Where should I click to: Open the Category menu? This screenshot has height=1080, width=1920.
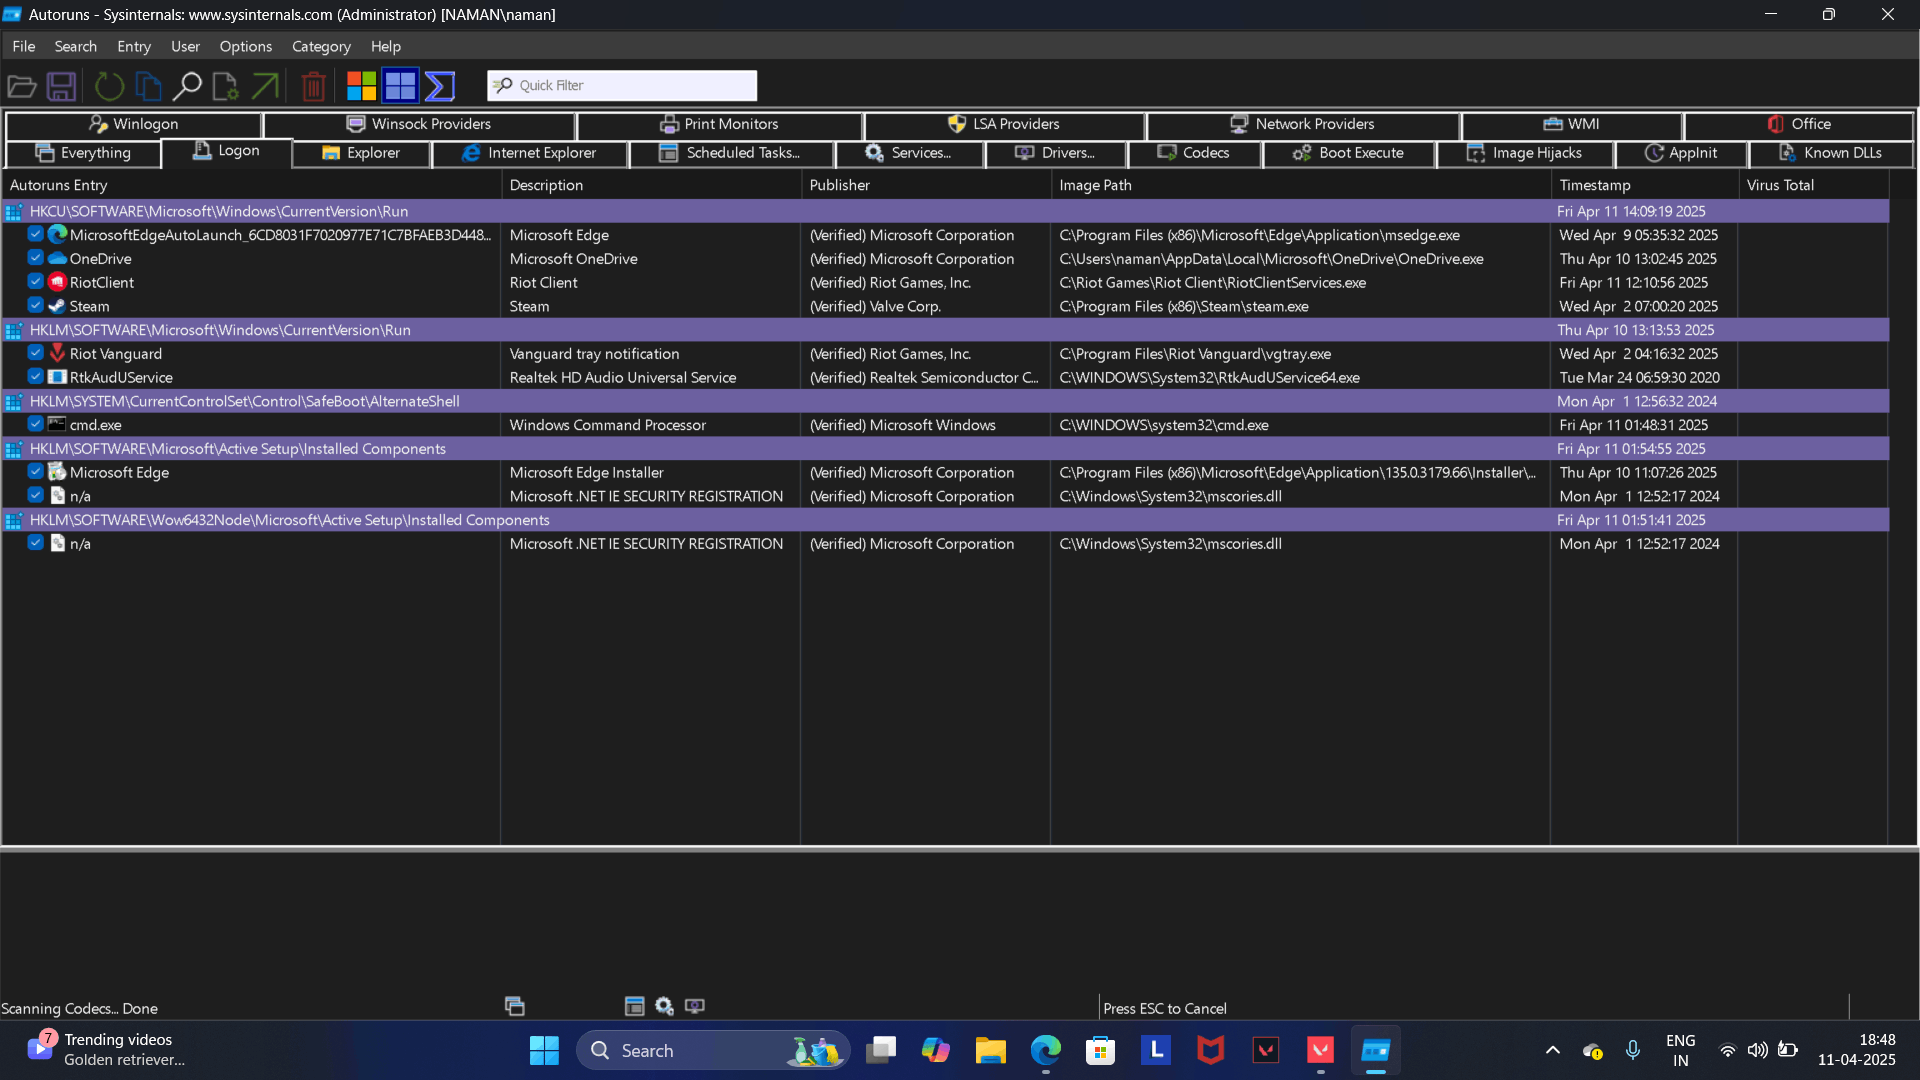tap(321, 46)
